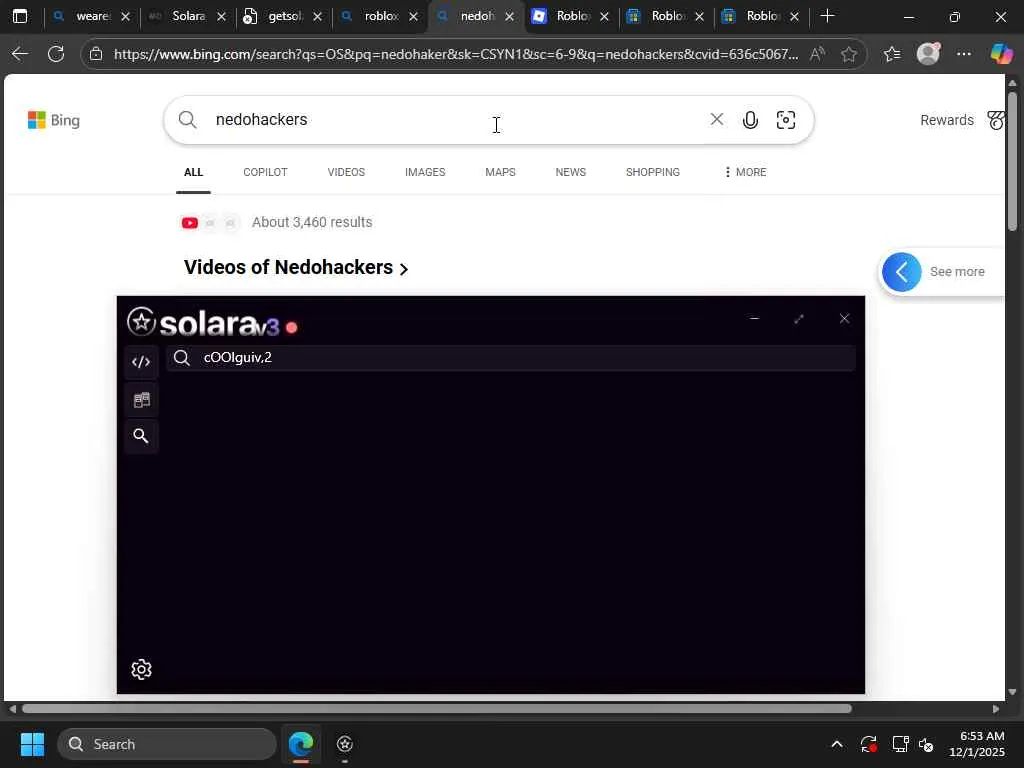Click the Bing search magnifier icon

187,120
